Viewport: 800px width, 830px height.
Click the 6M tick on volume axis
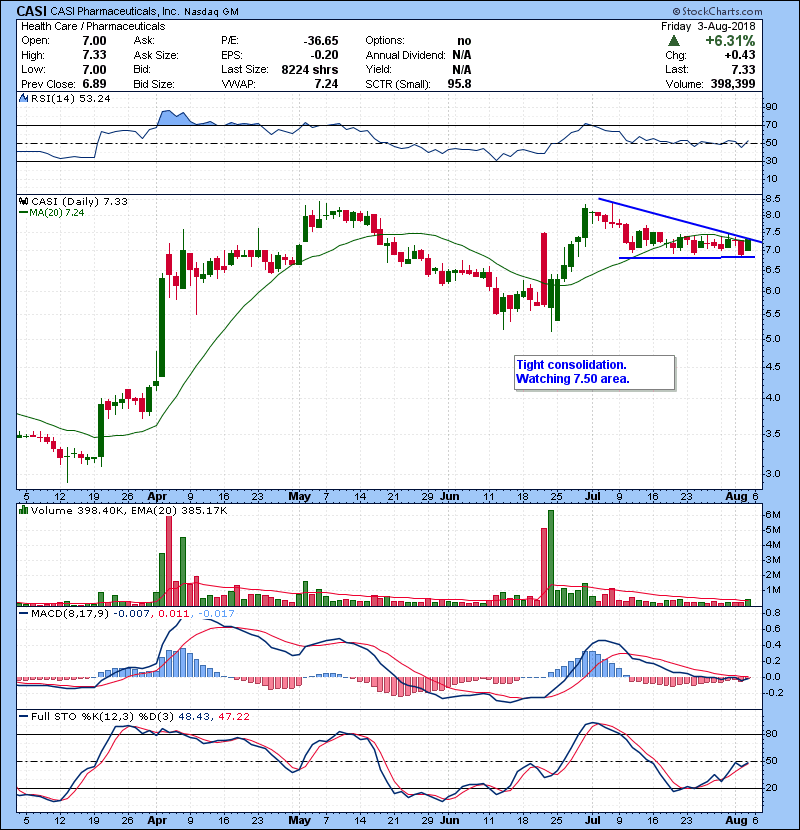(772, 515)
